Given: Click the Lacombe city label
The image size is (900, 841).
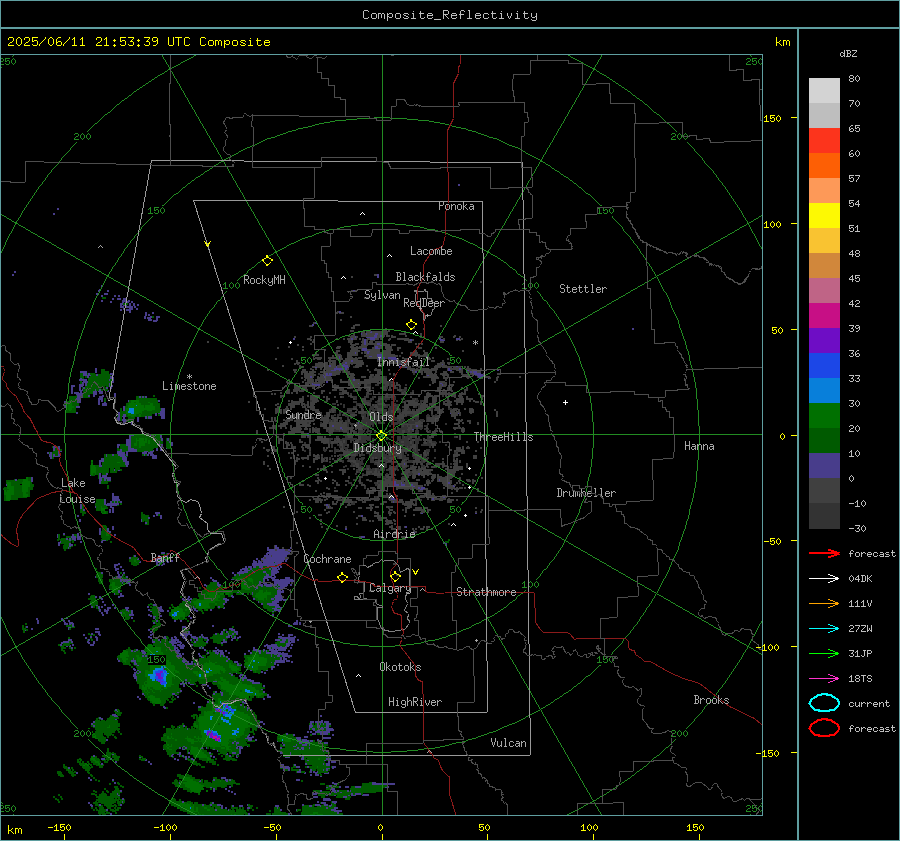Looking at the screenshot, I should coord(431,251).
